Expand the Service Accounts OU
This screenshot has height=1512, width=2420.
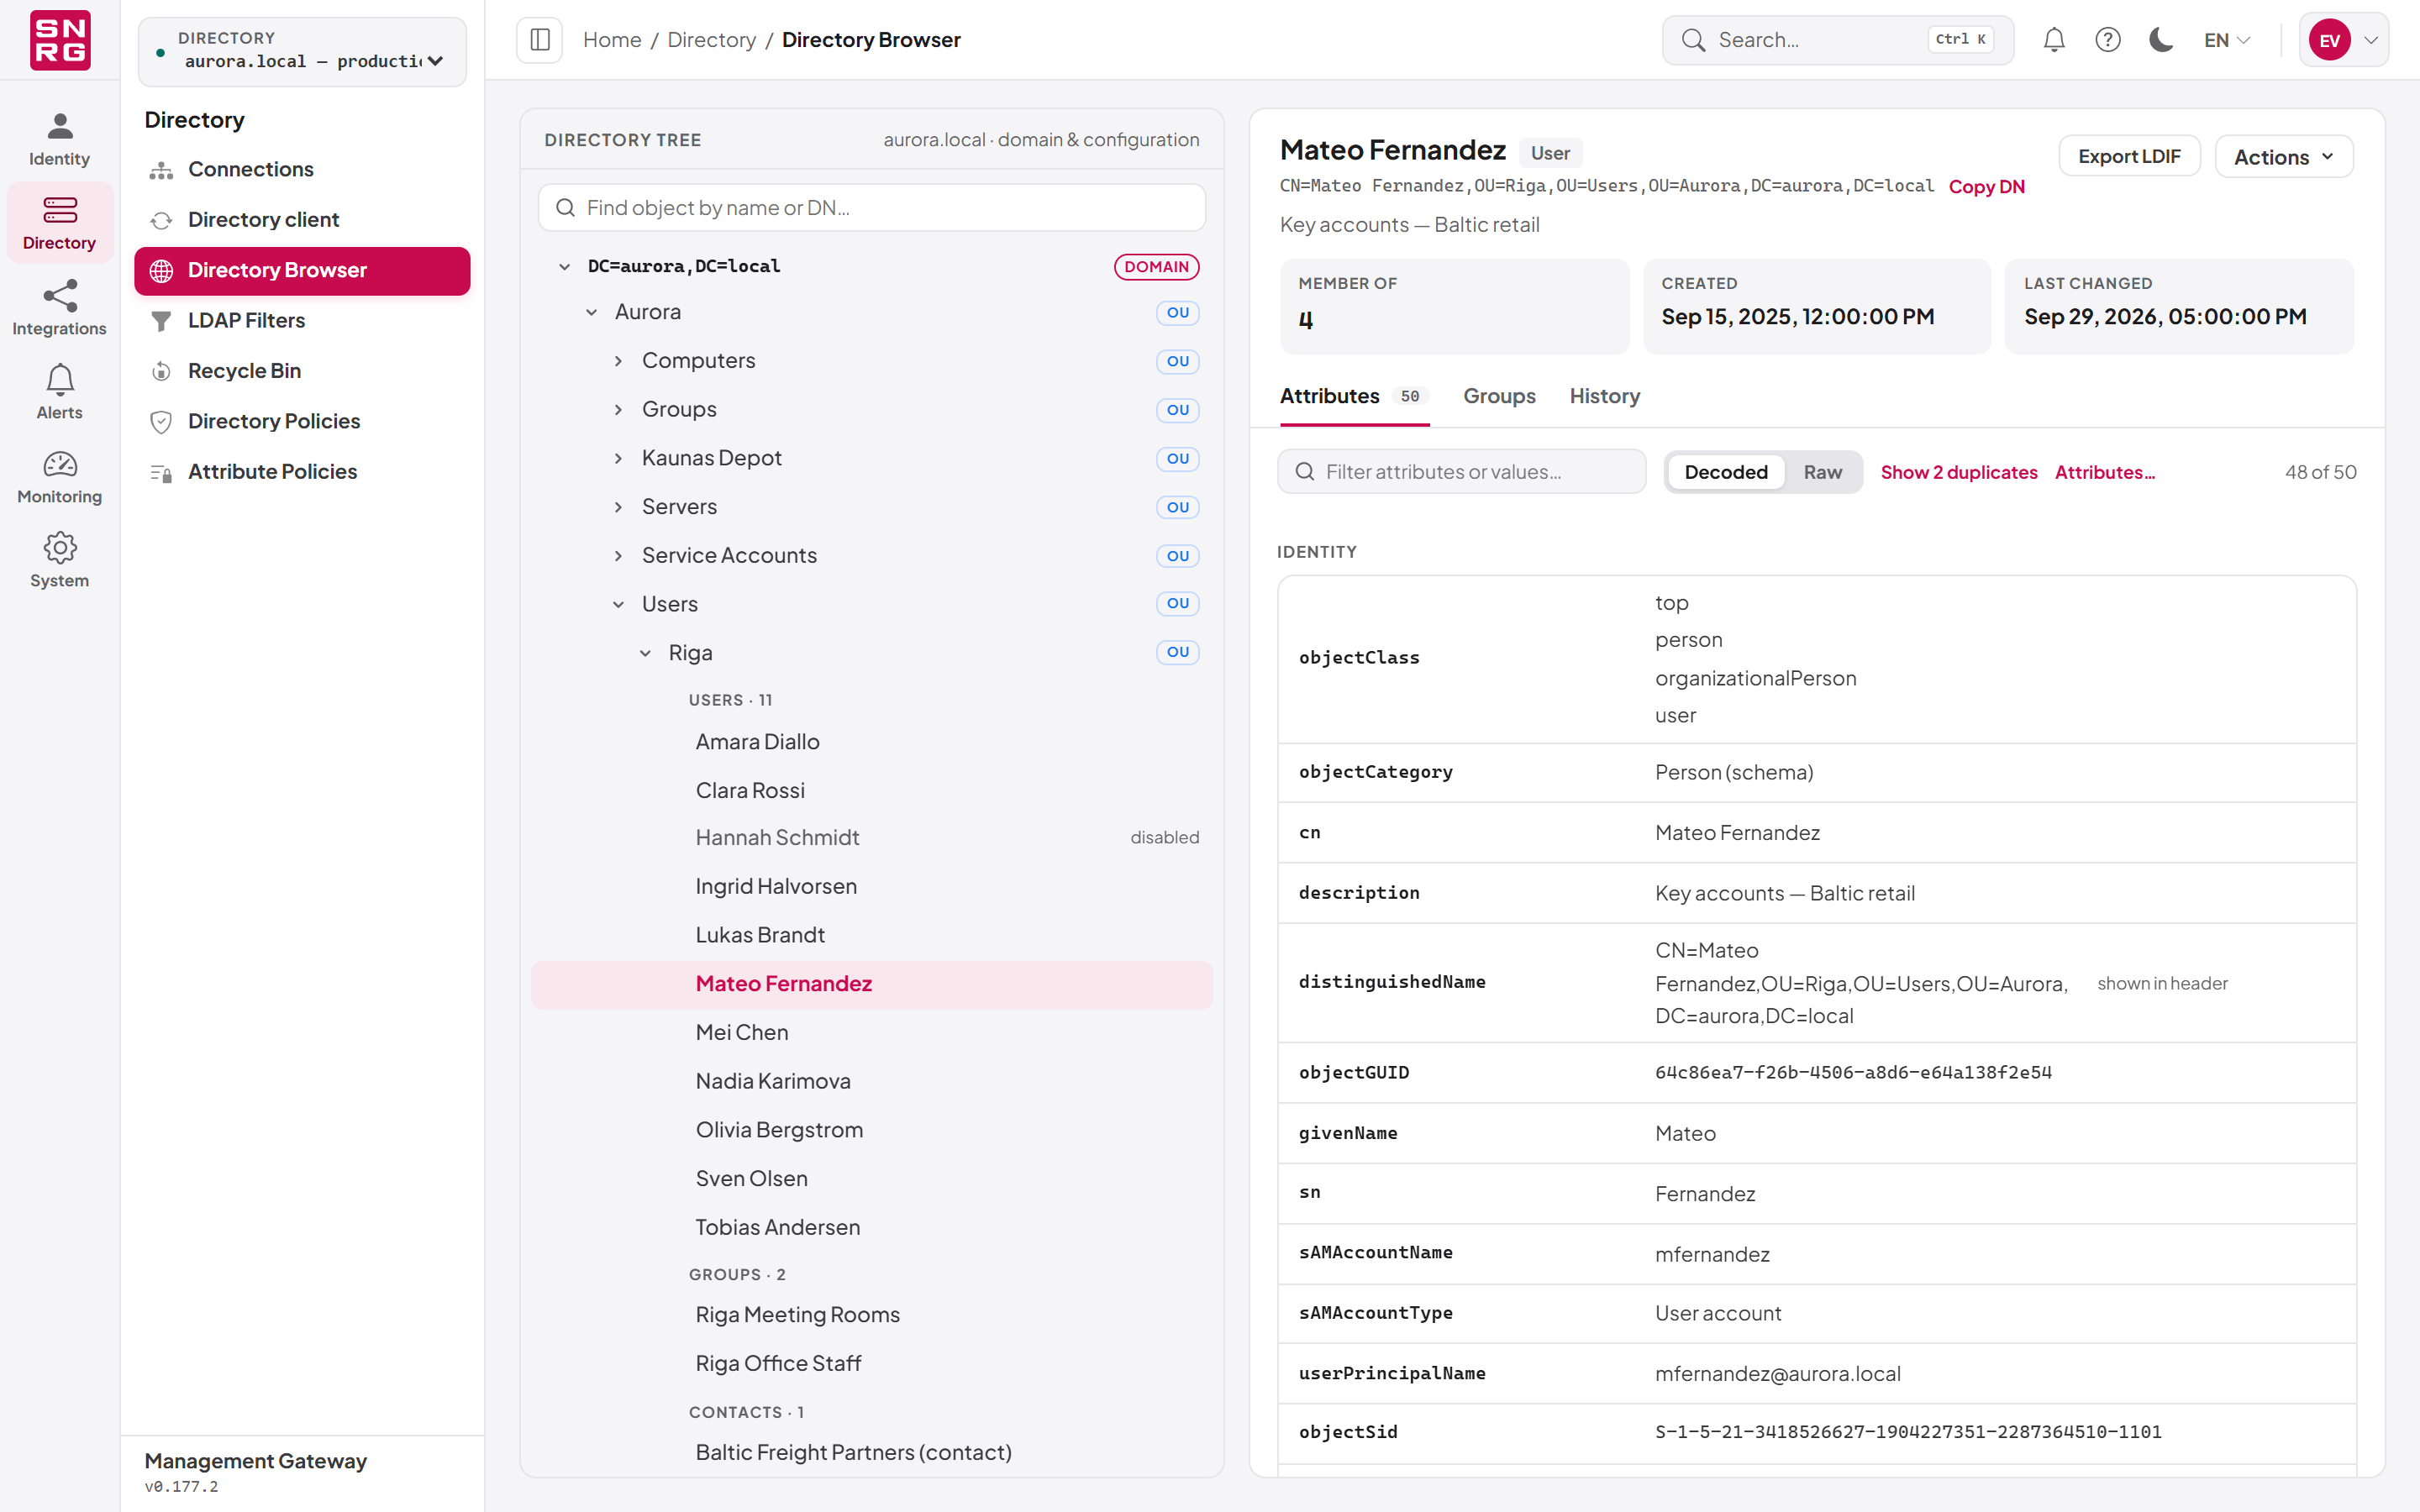click(619, 556)
